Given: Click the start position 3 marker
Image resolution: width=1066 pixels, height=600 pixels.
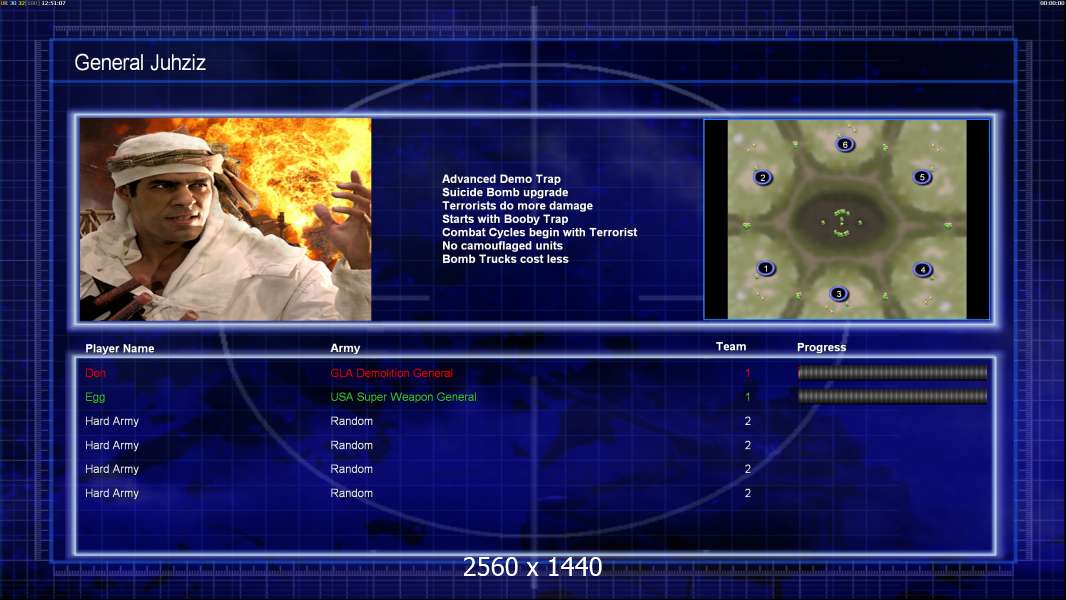Looking at the screenshot, I should click(839, 294).
